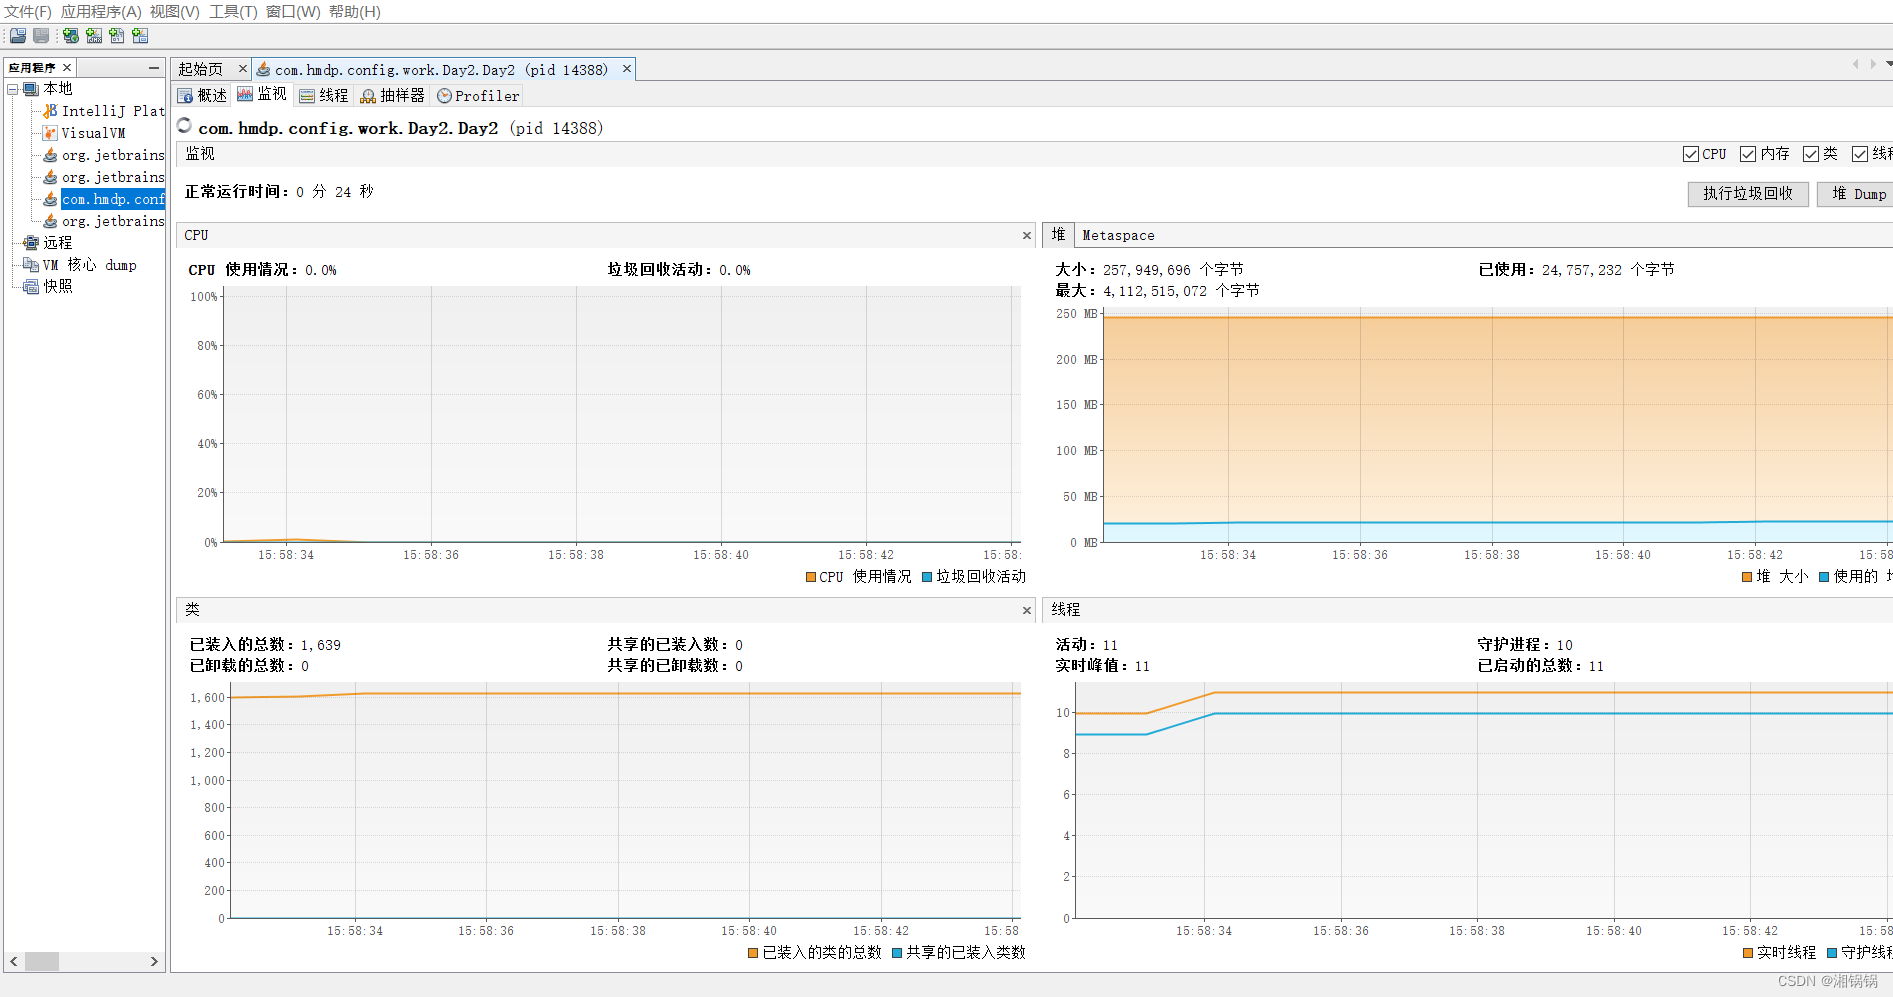Click orange 已装入的类的总数 legend swatch

[753, 953]
